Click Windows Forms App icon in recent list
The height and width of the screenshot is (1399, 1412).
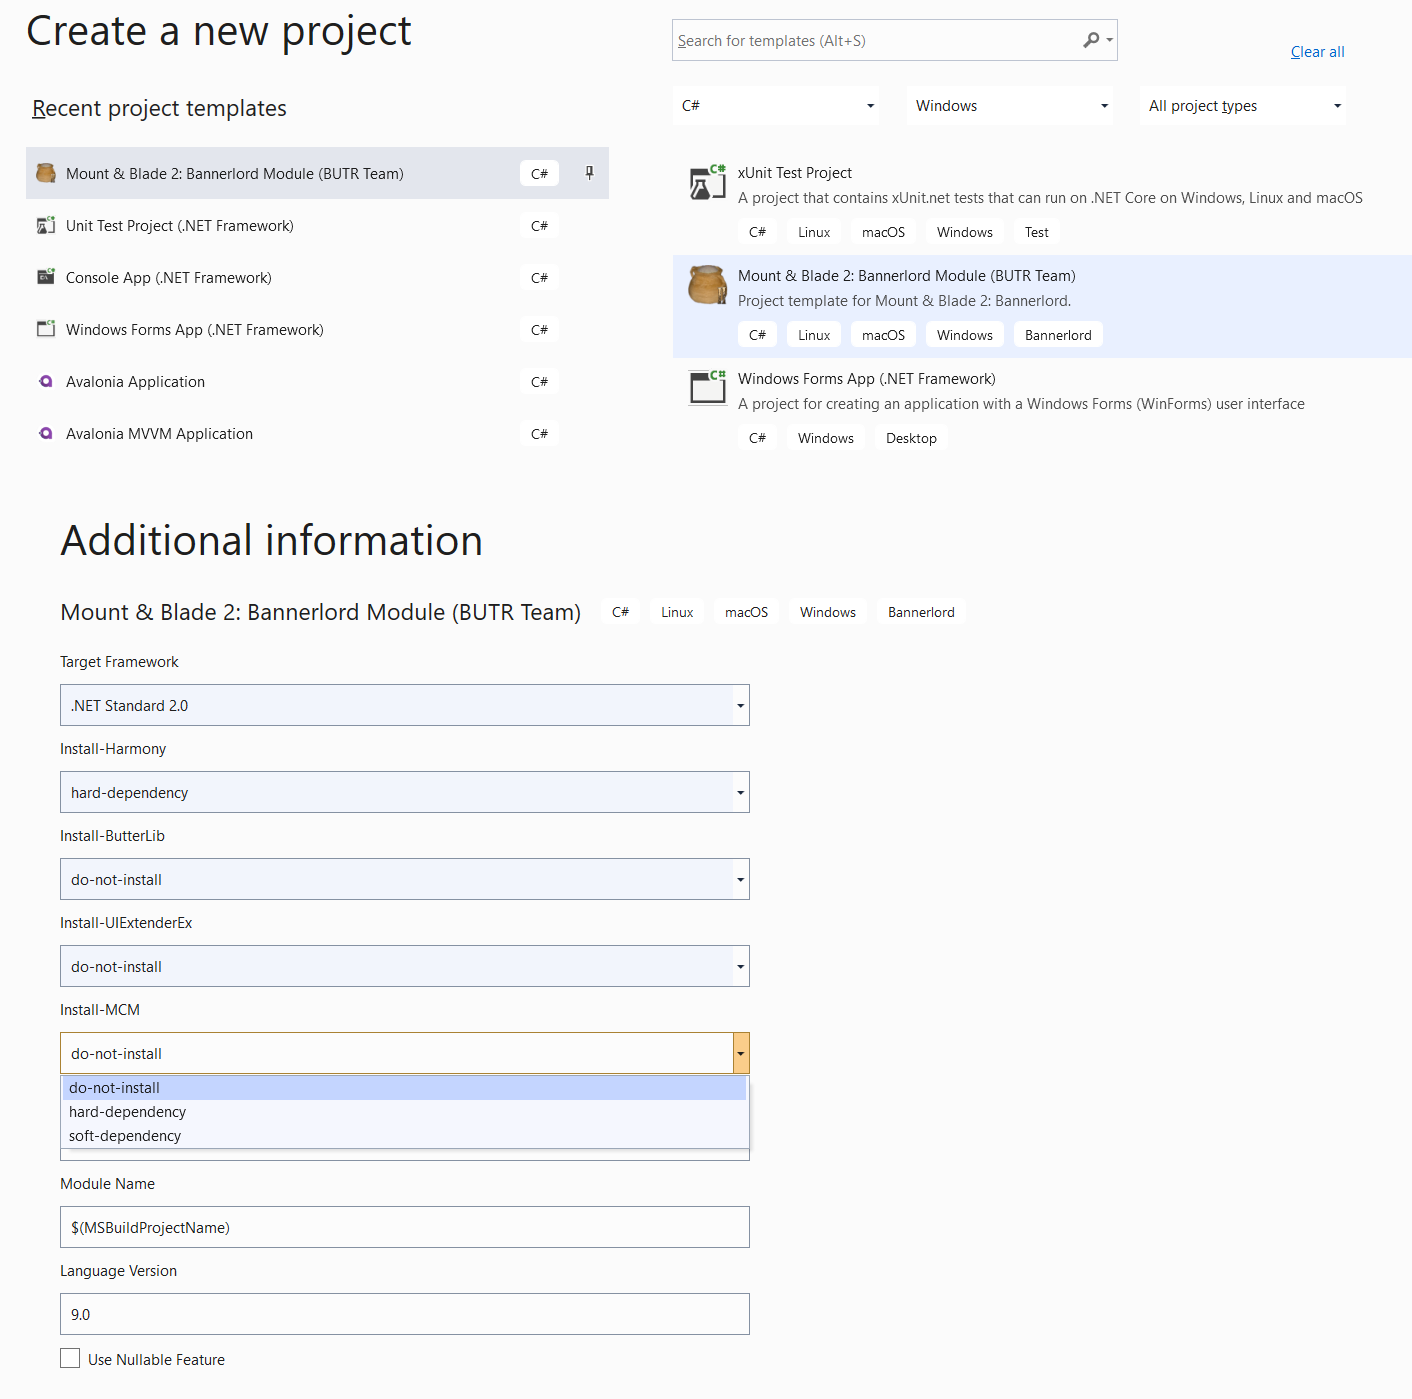pos(46,329)
